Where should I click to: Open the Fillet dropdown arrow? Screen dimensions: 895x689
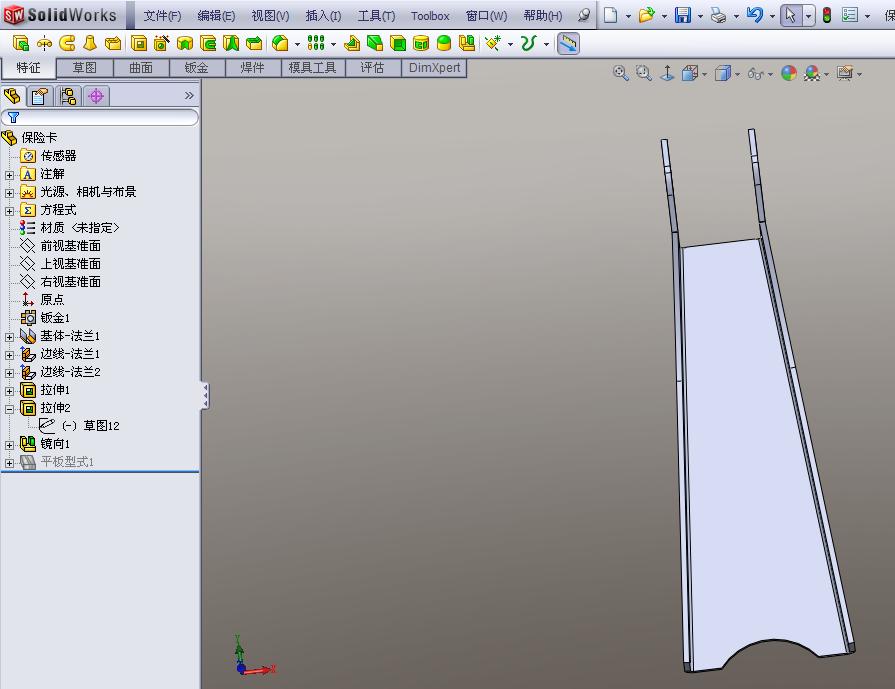click(x=297, y=44)
